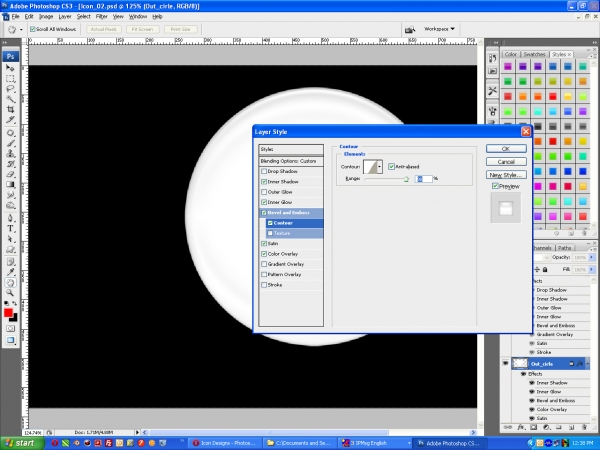Screen dimensions: 600x450
Task: Uncheck Scroll All Windows option
Action: pyautogui.click(x=33, y=29)
